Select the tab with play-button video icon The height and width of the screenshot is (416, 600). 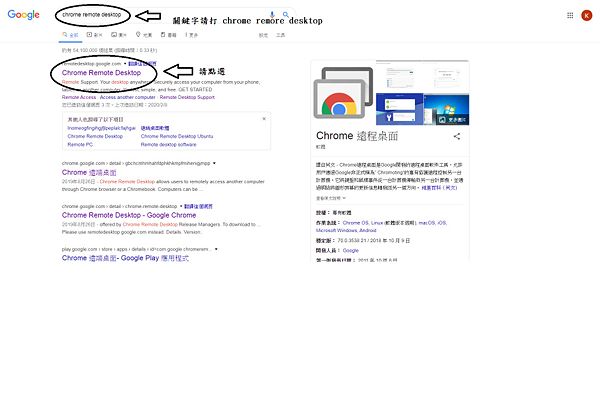95,35
